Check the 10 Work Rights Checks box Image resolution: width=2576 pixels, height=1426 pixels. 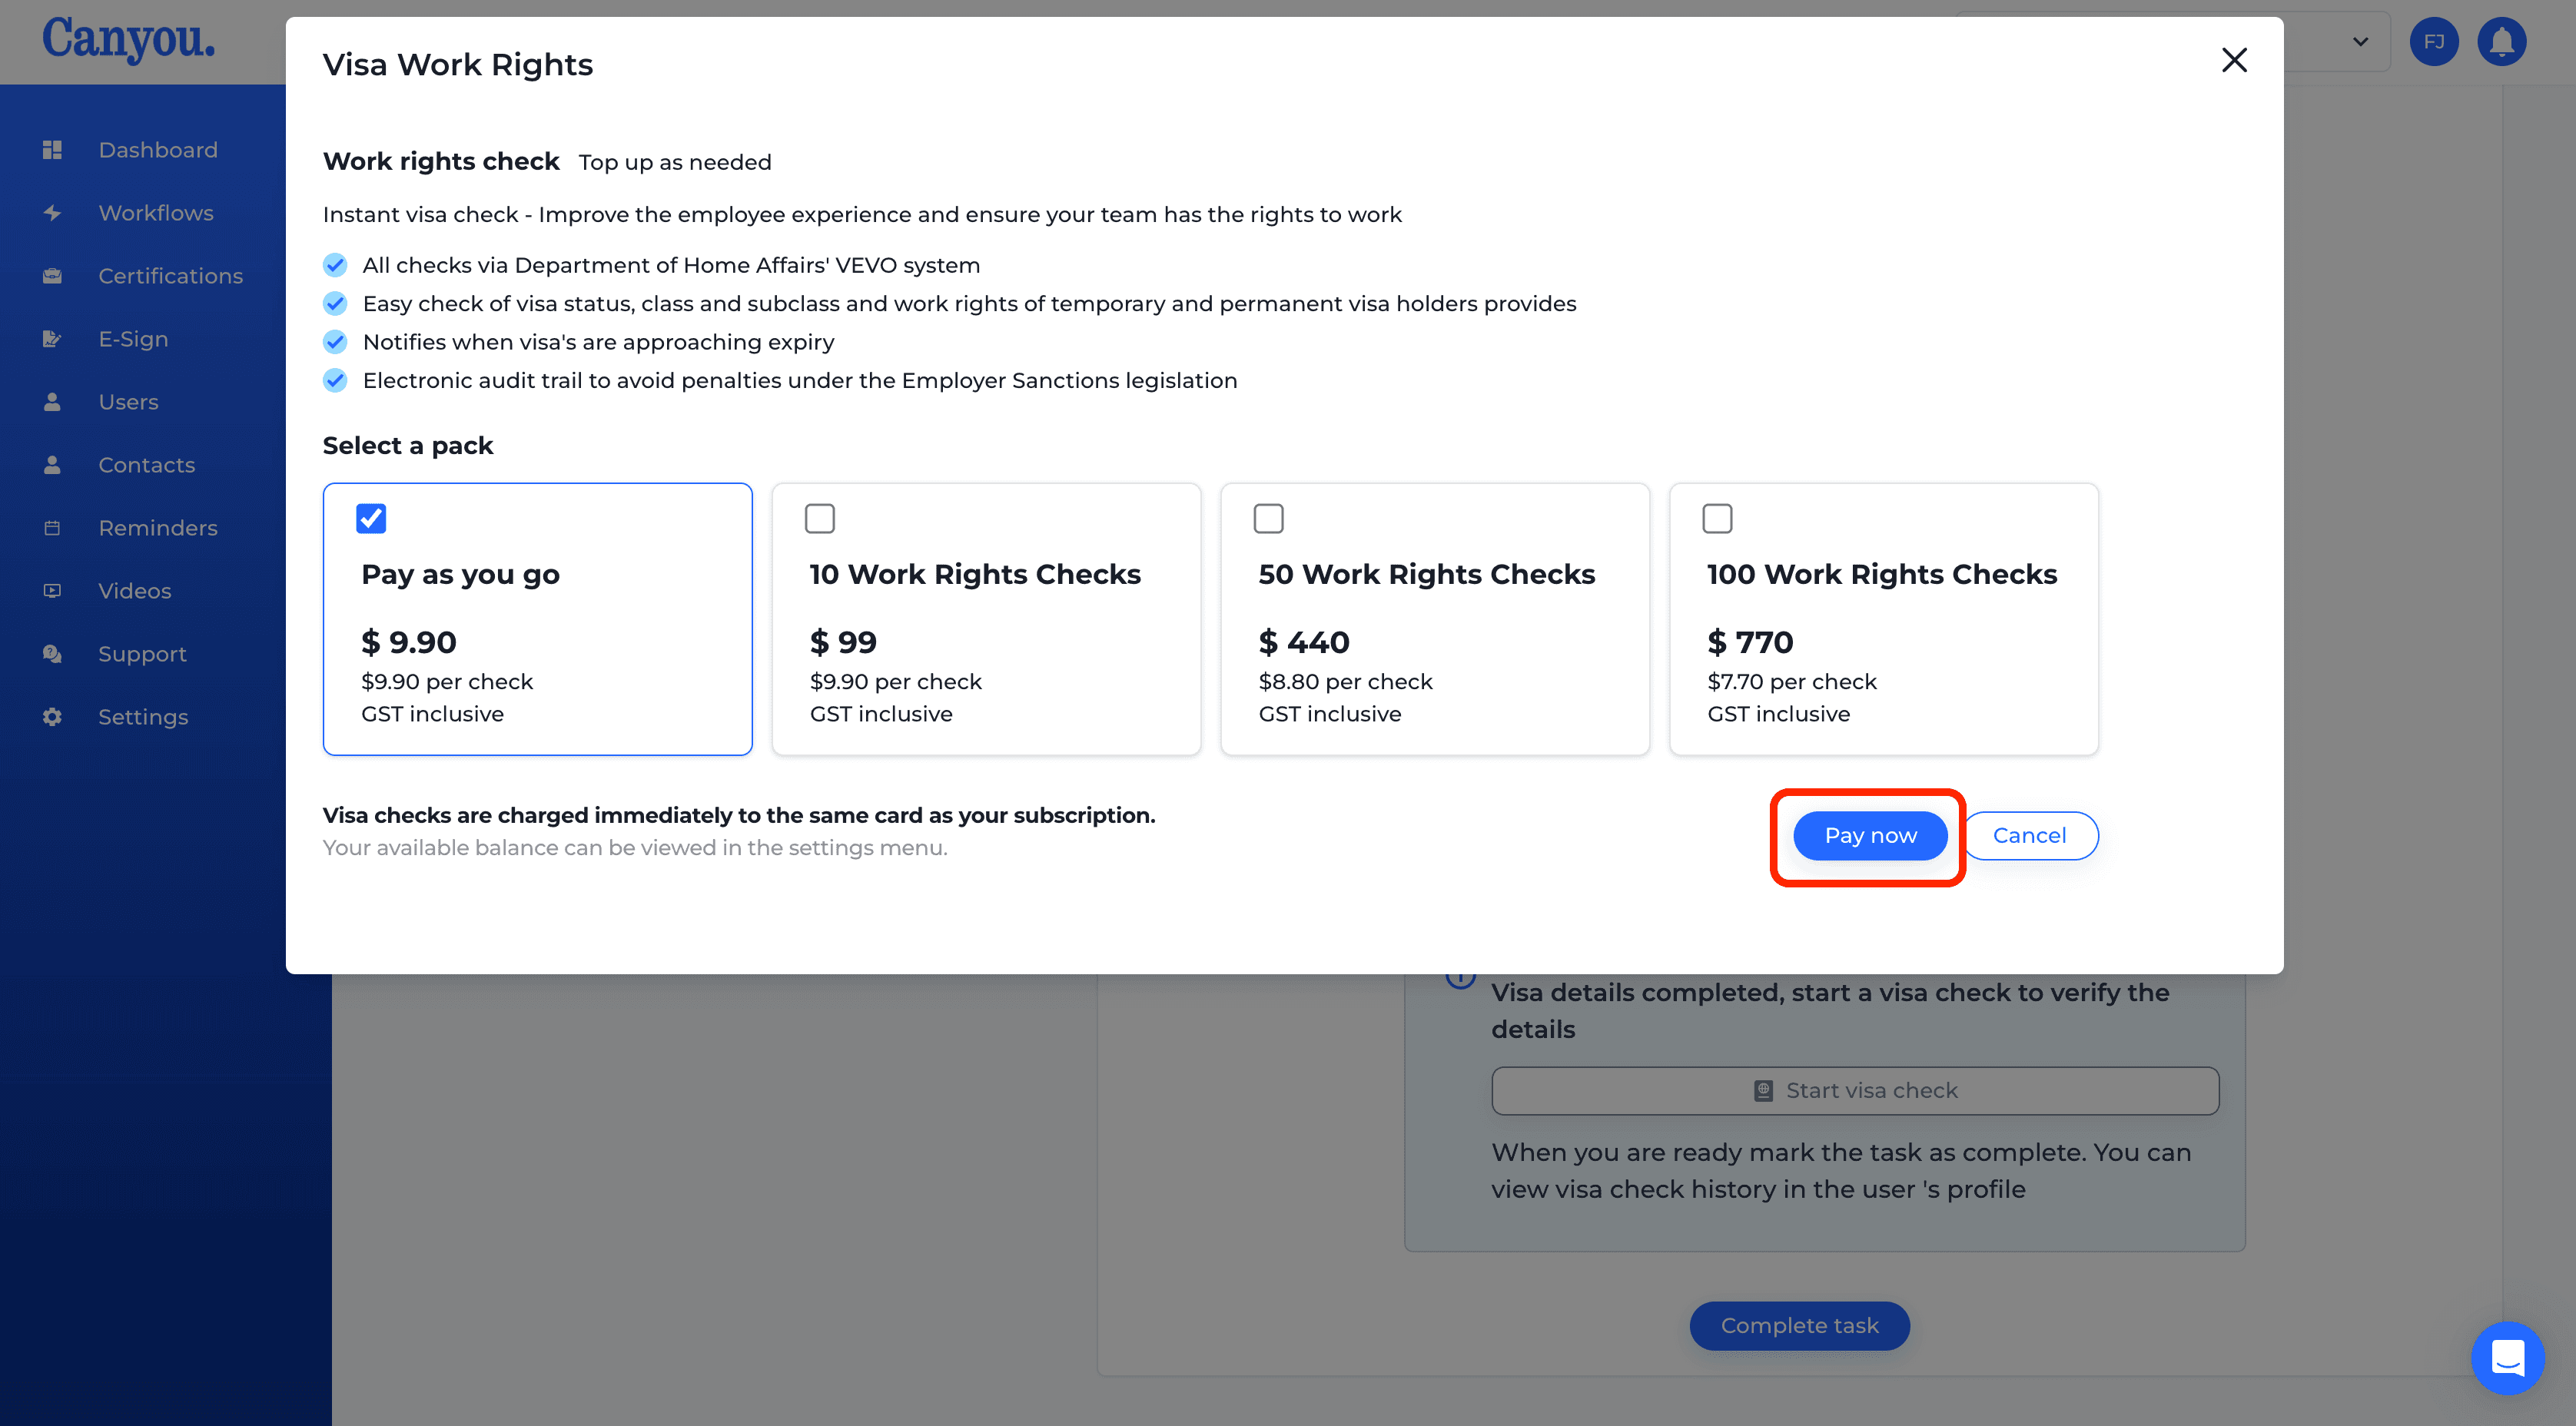(x=820, y=518)
